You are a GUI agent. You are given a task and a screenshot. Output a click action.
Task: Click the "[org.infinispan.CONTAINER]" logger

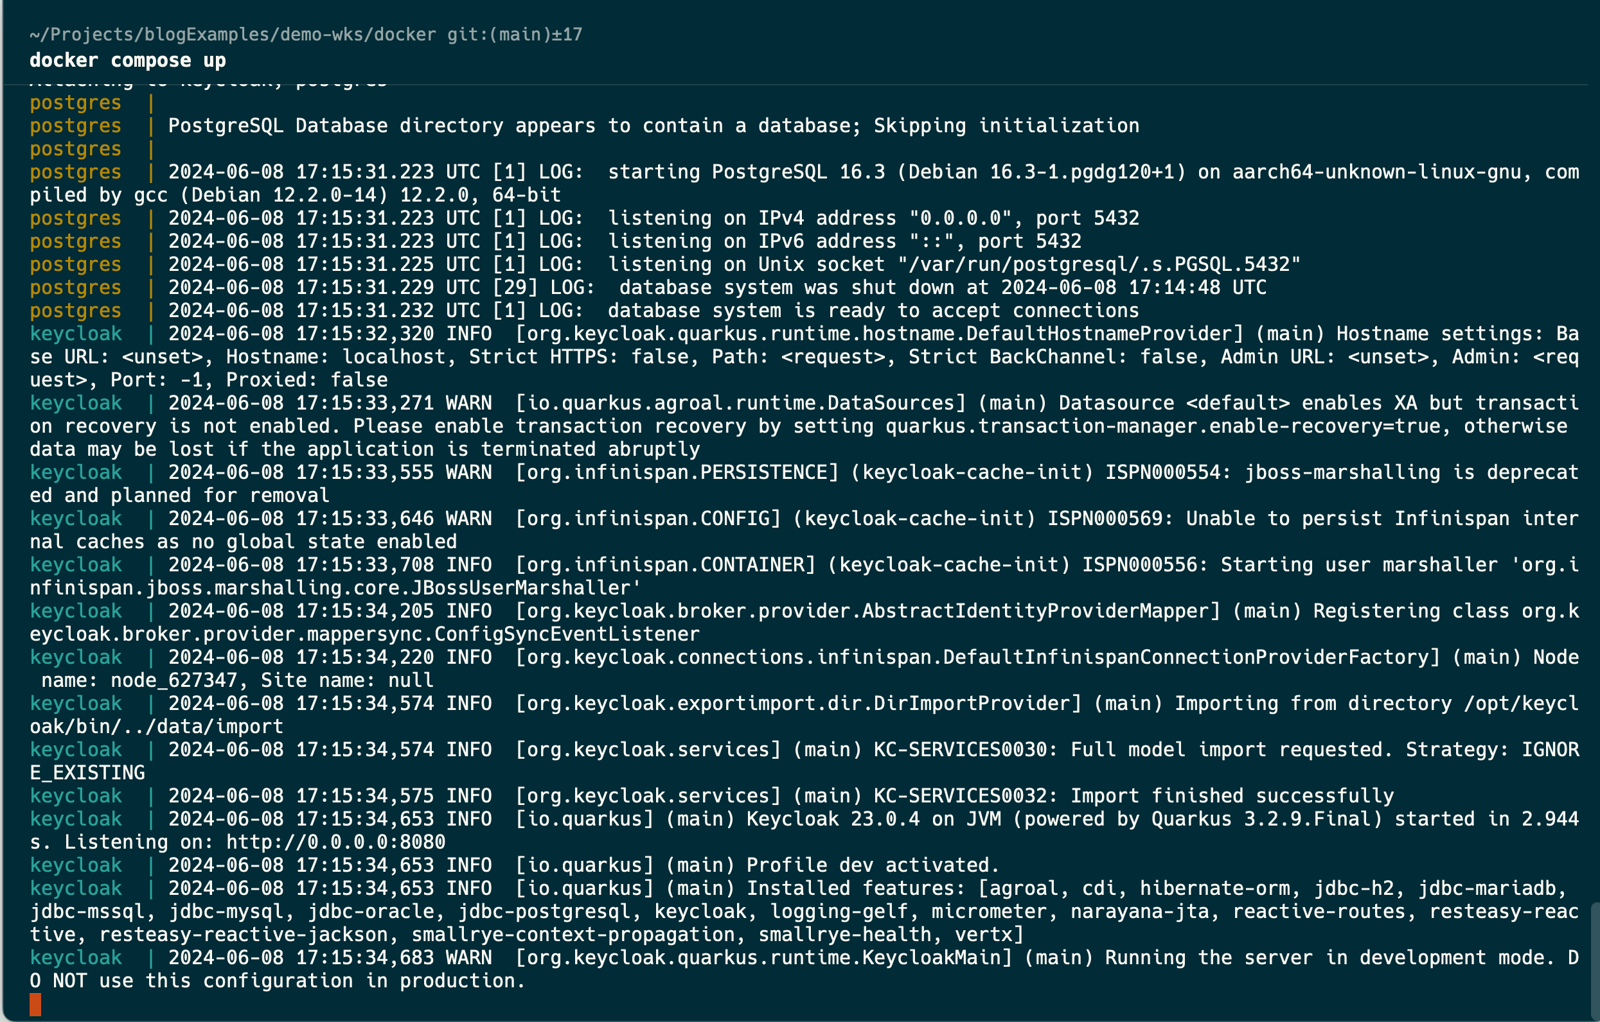[x=665, y=565]
